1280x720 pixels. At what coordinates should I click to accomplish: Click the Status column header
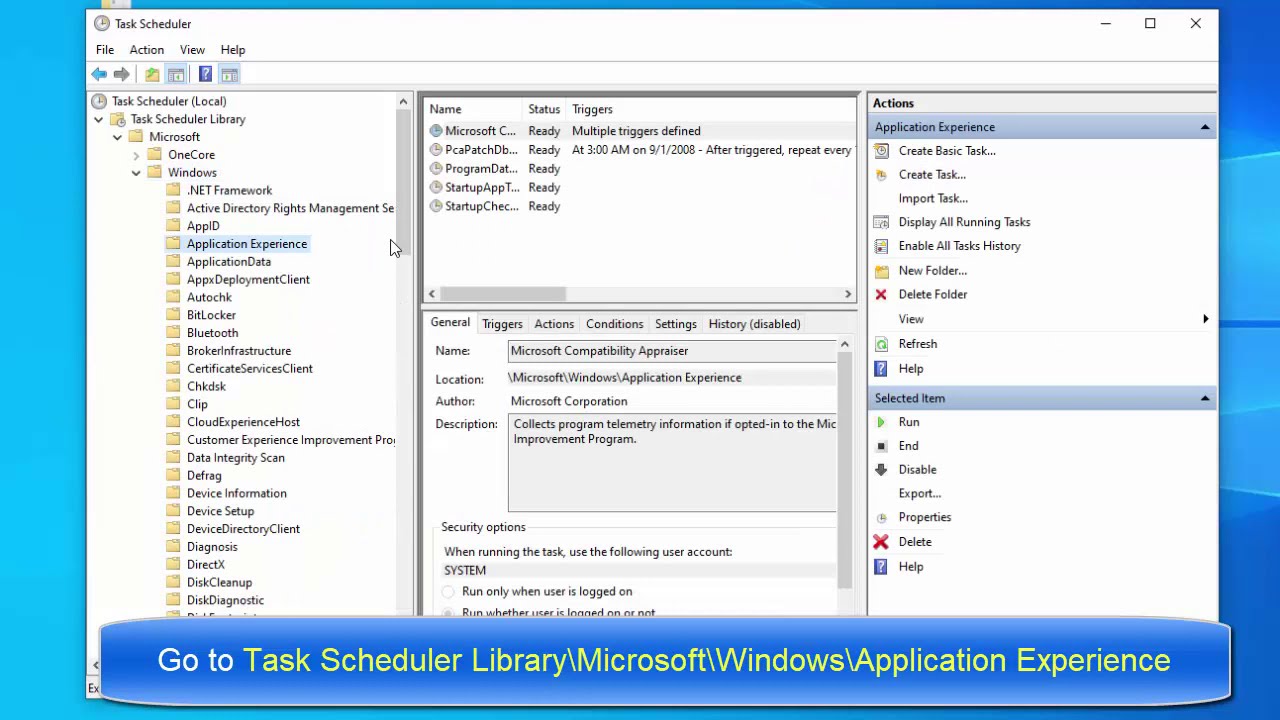click(x=545, y=109)
